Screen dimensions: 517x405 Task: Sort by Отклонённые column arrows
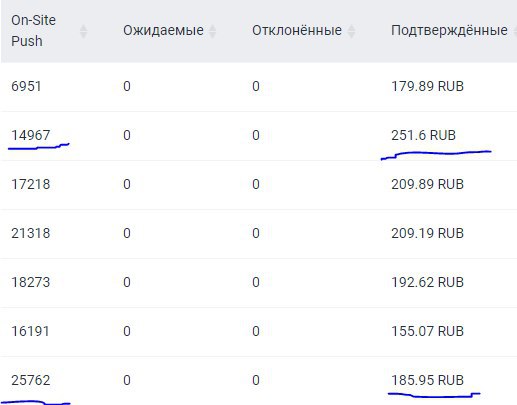351,31
